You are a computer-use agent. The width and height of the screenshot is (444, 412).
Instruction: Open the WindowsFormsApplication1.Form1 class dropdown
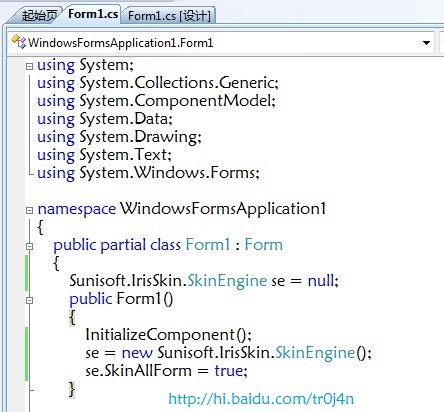pos(426,43)
